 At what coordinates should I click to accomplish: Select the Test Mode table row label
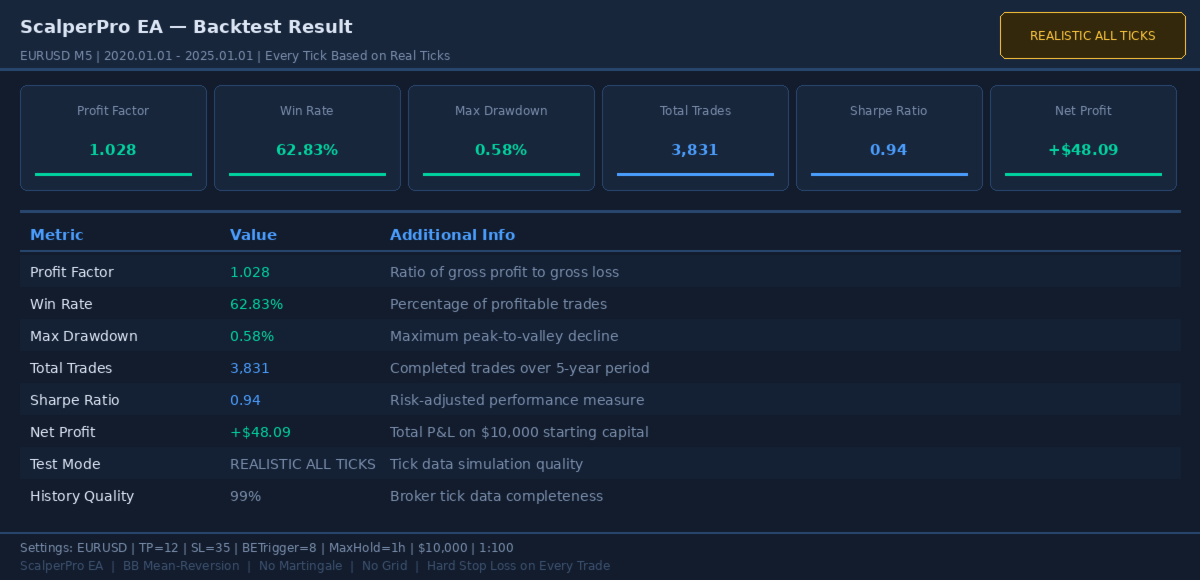click(65, 464)
